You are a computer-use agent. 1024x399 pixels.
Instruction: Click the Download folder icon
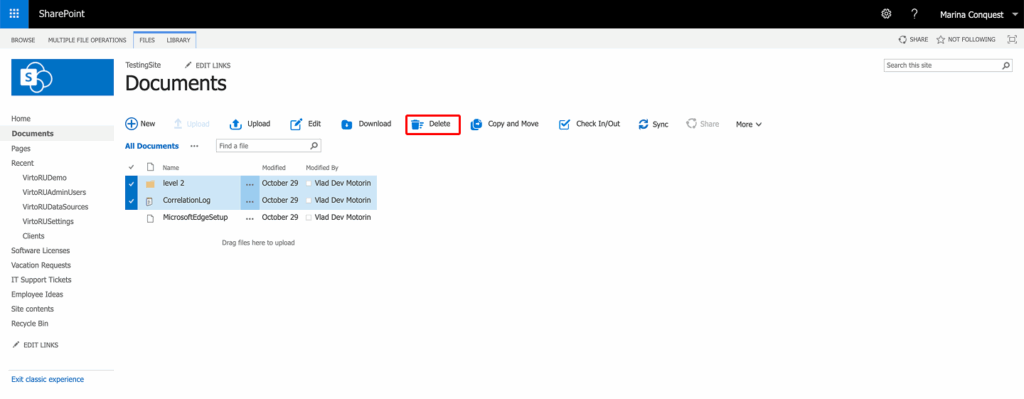(347, 124)
